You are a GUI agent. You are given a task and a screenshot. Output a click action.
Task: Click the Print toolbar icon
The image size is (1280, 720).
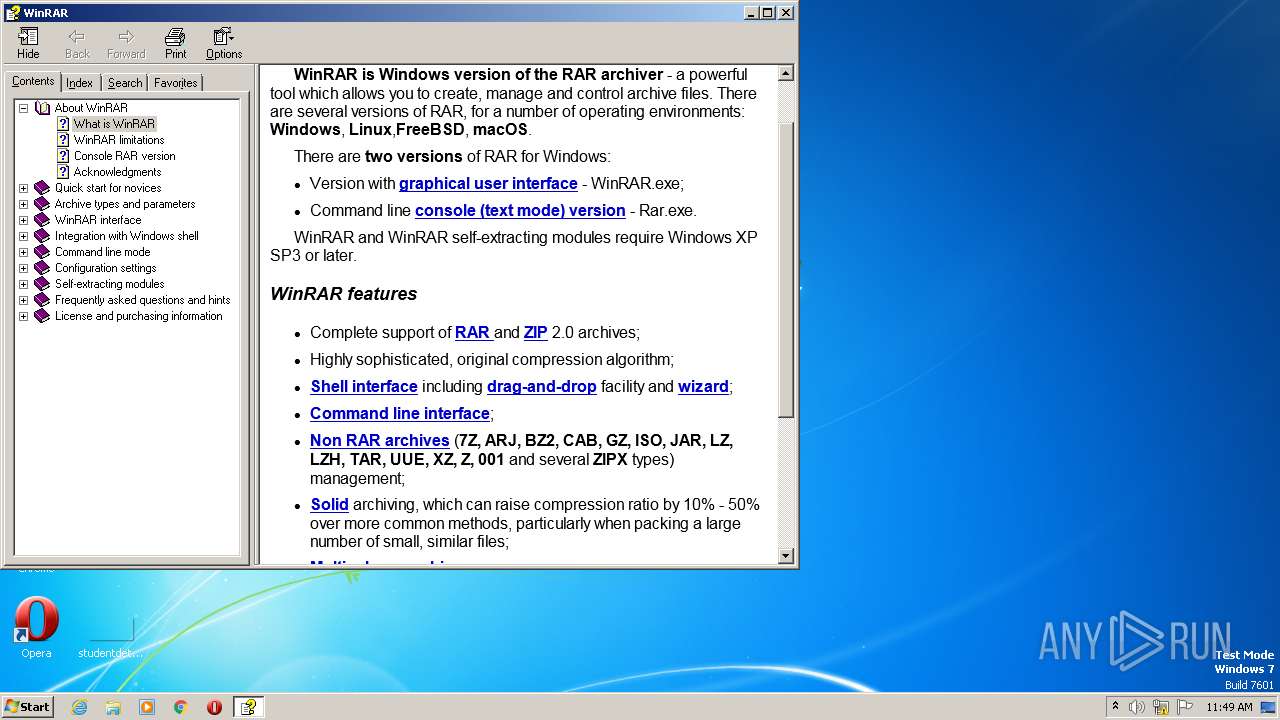click(x=175, y=43)
